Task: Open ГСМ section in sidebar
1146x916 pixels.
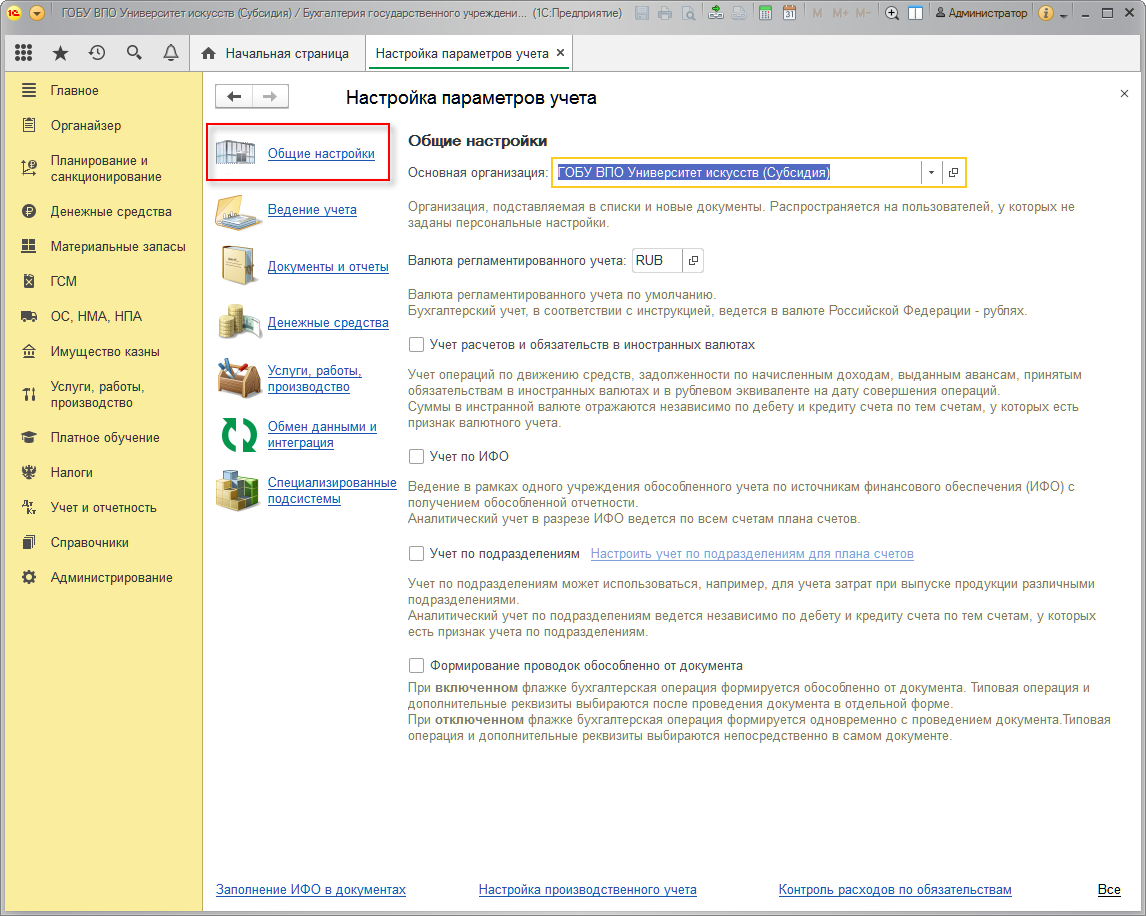Action: 103,281
